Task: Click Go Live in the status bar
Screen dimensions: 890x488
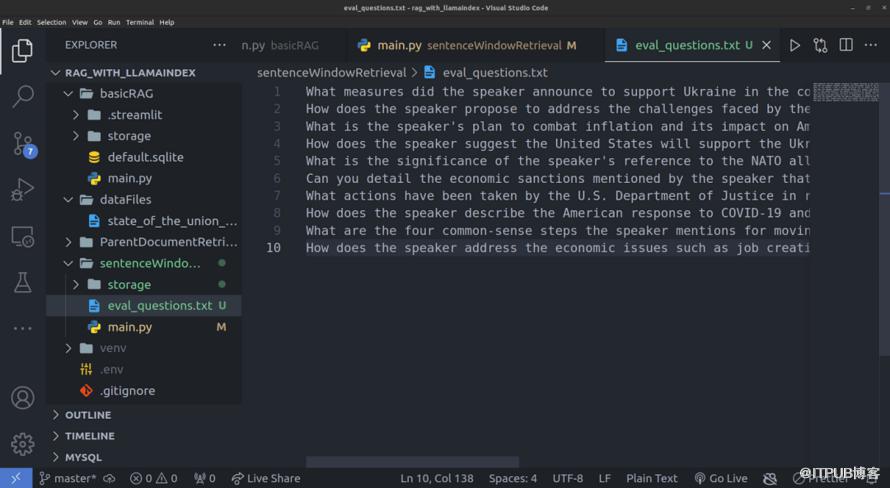Action: 720,478
